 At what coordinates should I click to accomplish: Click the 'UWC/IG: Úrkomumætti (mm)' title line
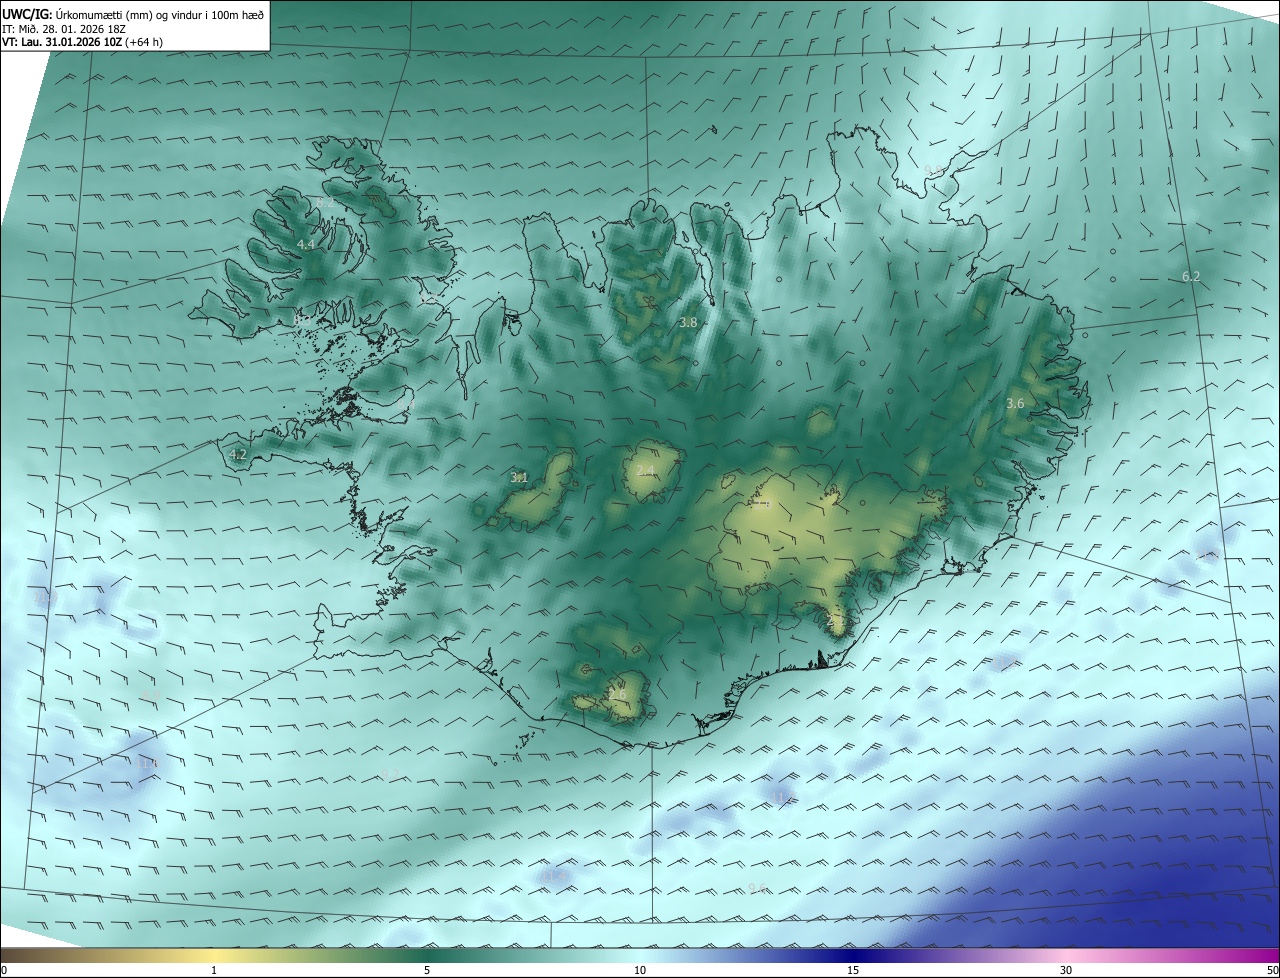point(132,13)
